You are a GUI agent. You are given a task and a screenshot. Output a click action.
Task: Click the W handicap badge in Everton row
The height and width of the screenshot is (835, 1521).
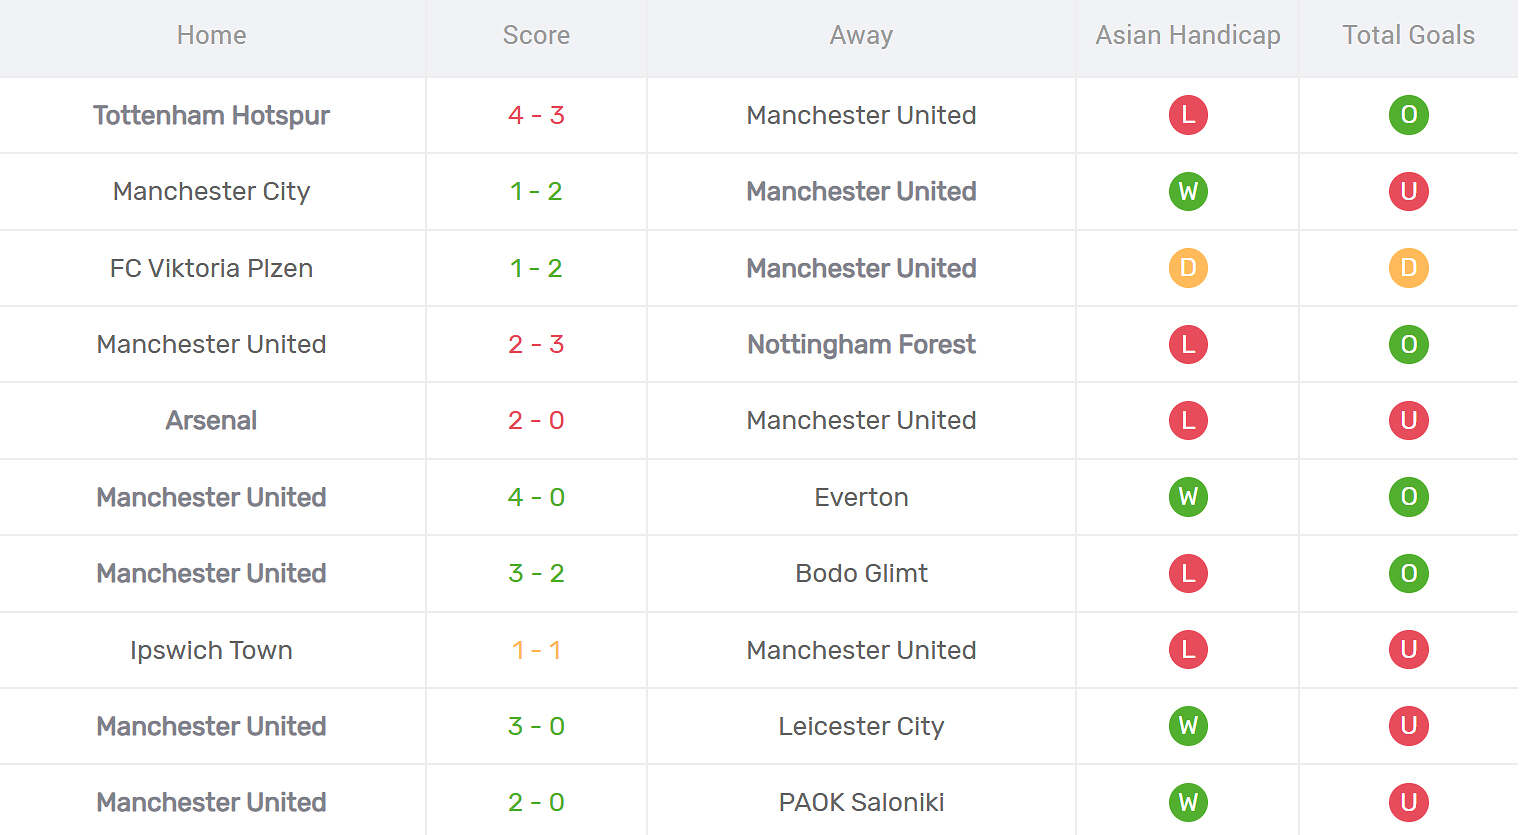pyautogui.click(x=1188, y=497)
